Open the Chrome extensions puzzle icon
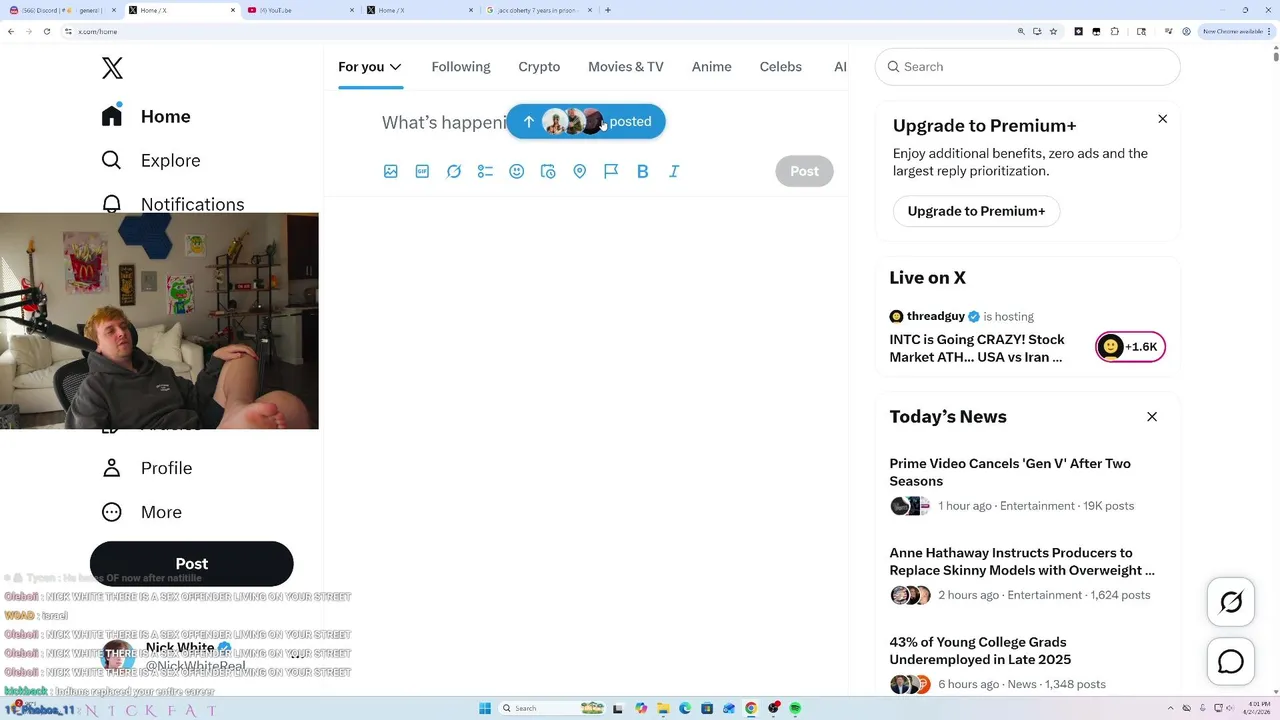This screenshot has width=1280, height=720. pos(1115,31)
